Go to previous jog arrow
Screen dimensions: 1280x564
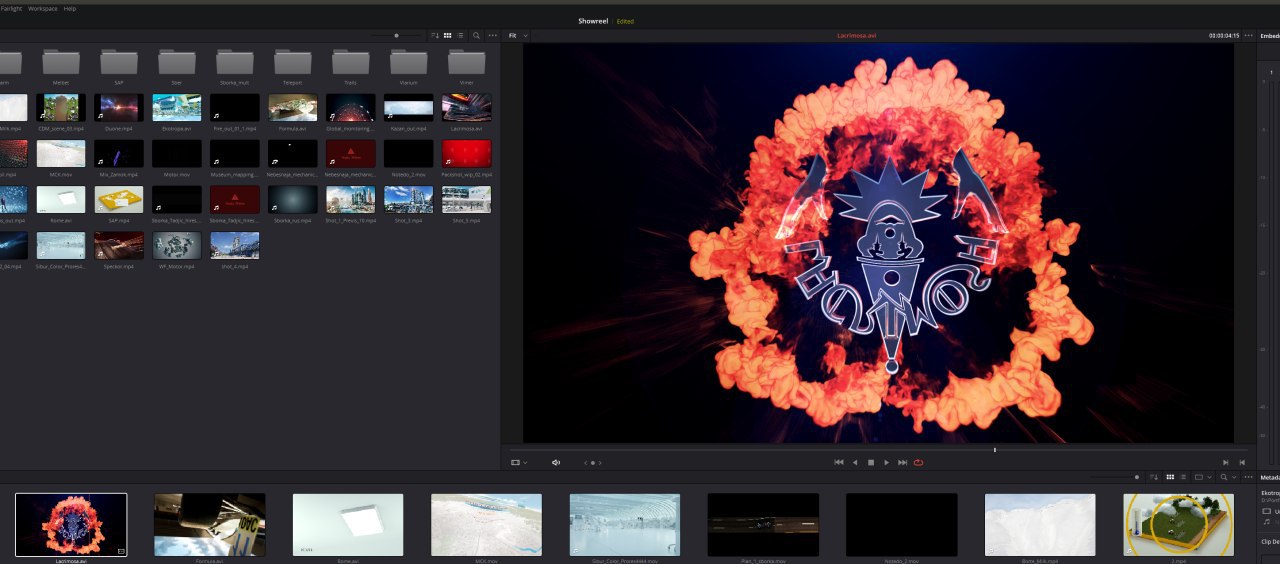586,463
